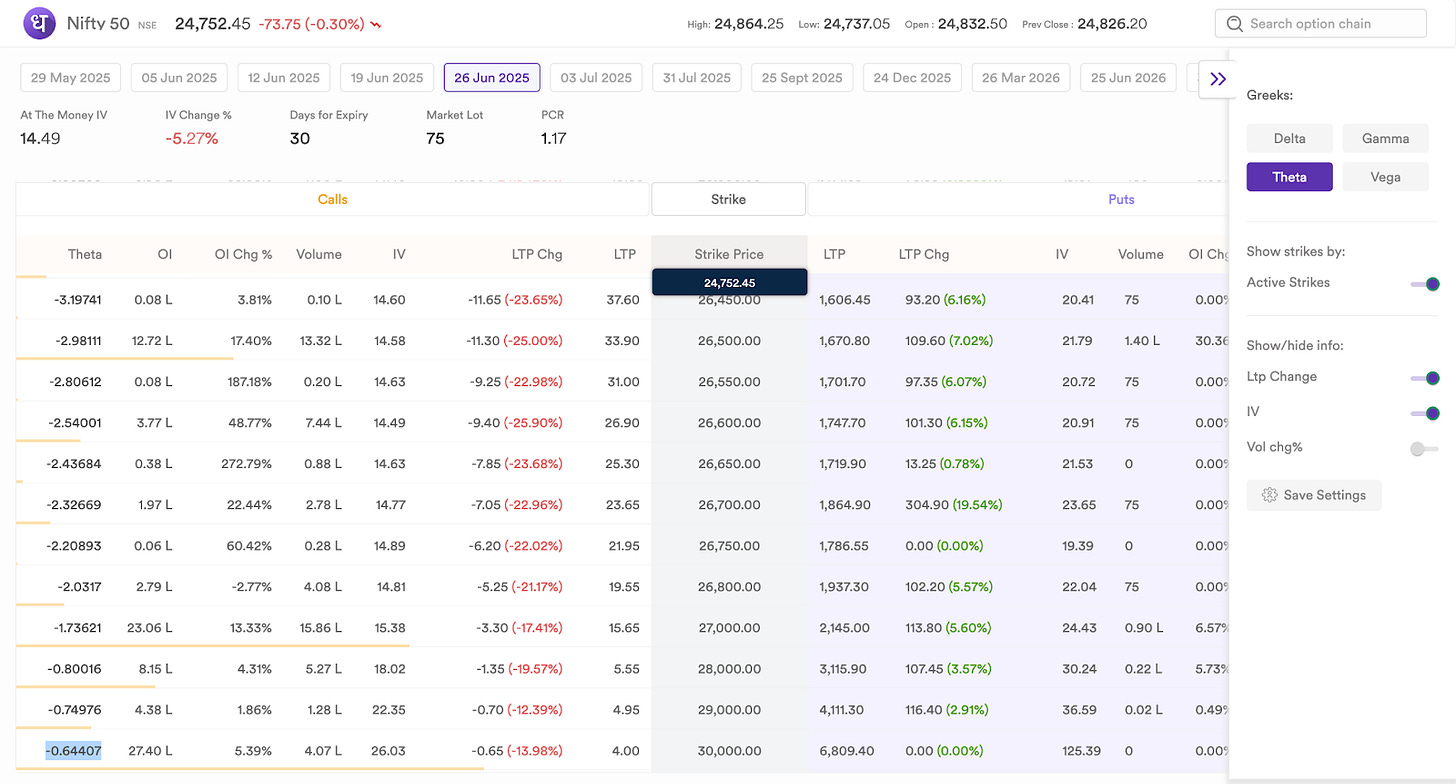1456x784 pixels.
Task: Click the Save Settings button
Action: (1314, 495)
